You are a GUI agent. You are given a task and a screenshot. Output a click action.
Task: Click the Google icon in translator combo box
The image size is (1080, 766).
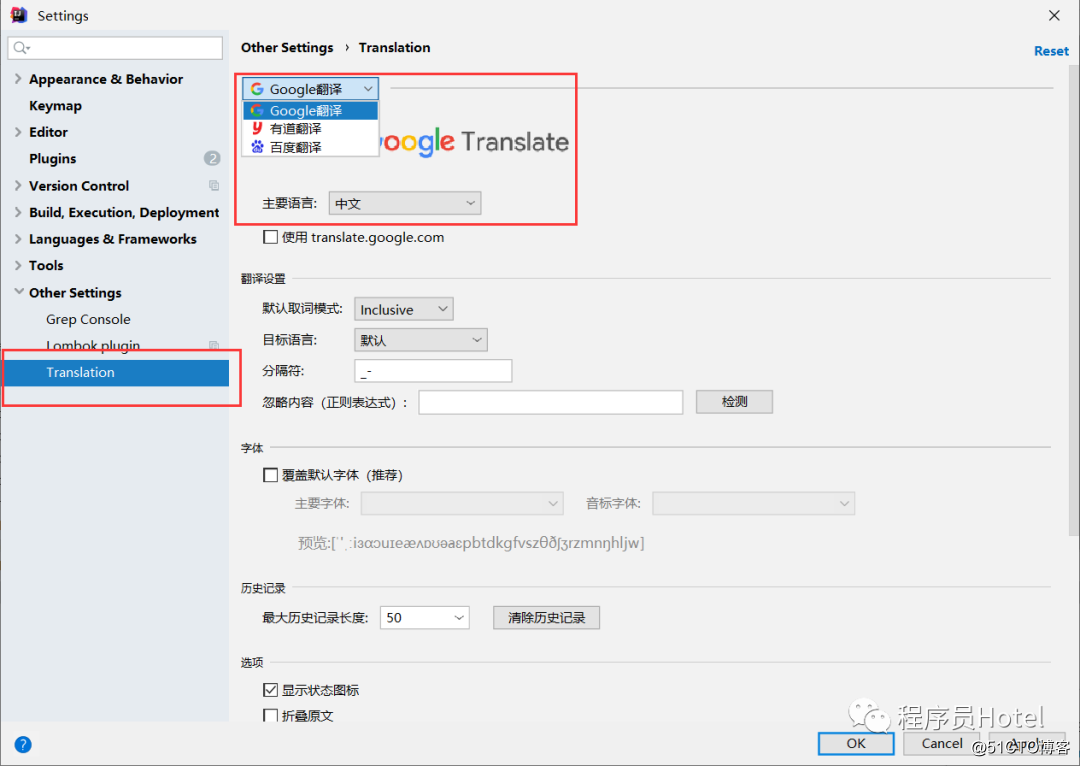[257, 89]
